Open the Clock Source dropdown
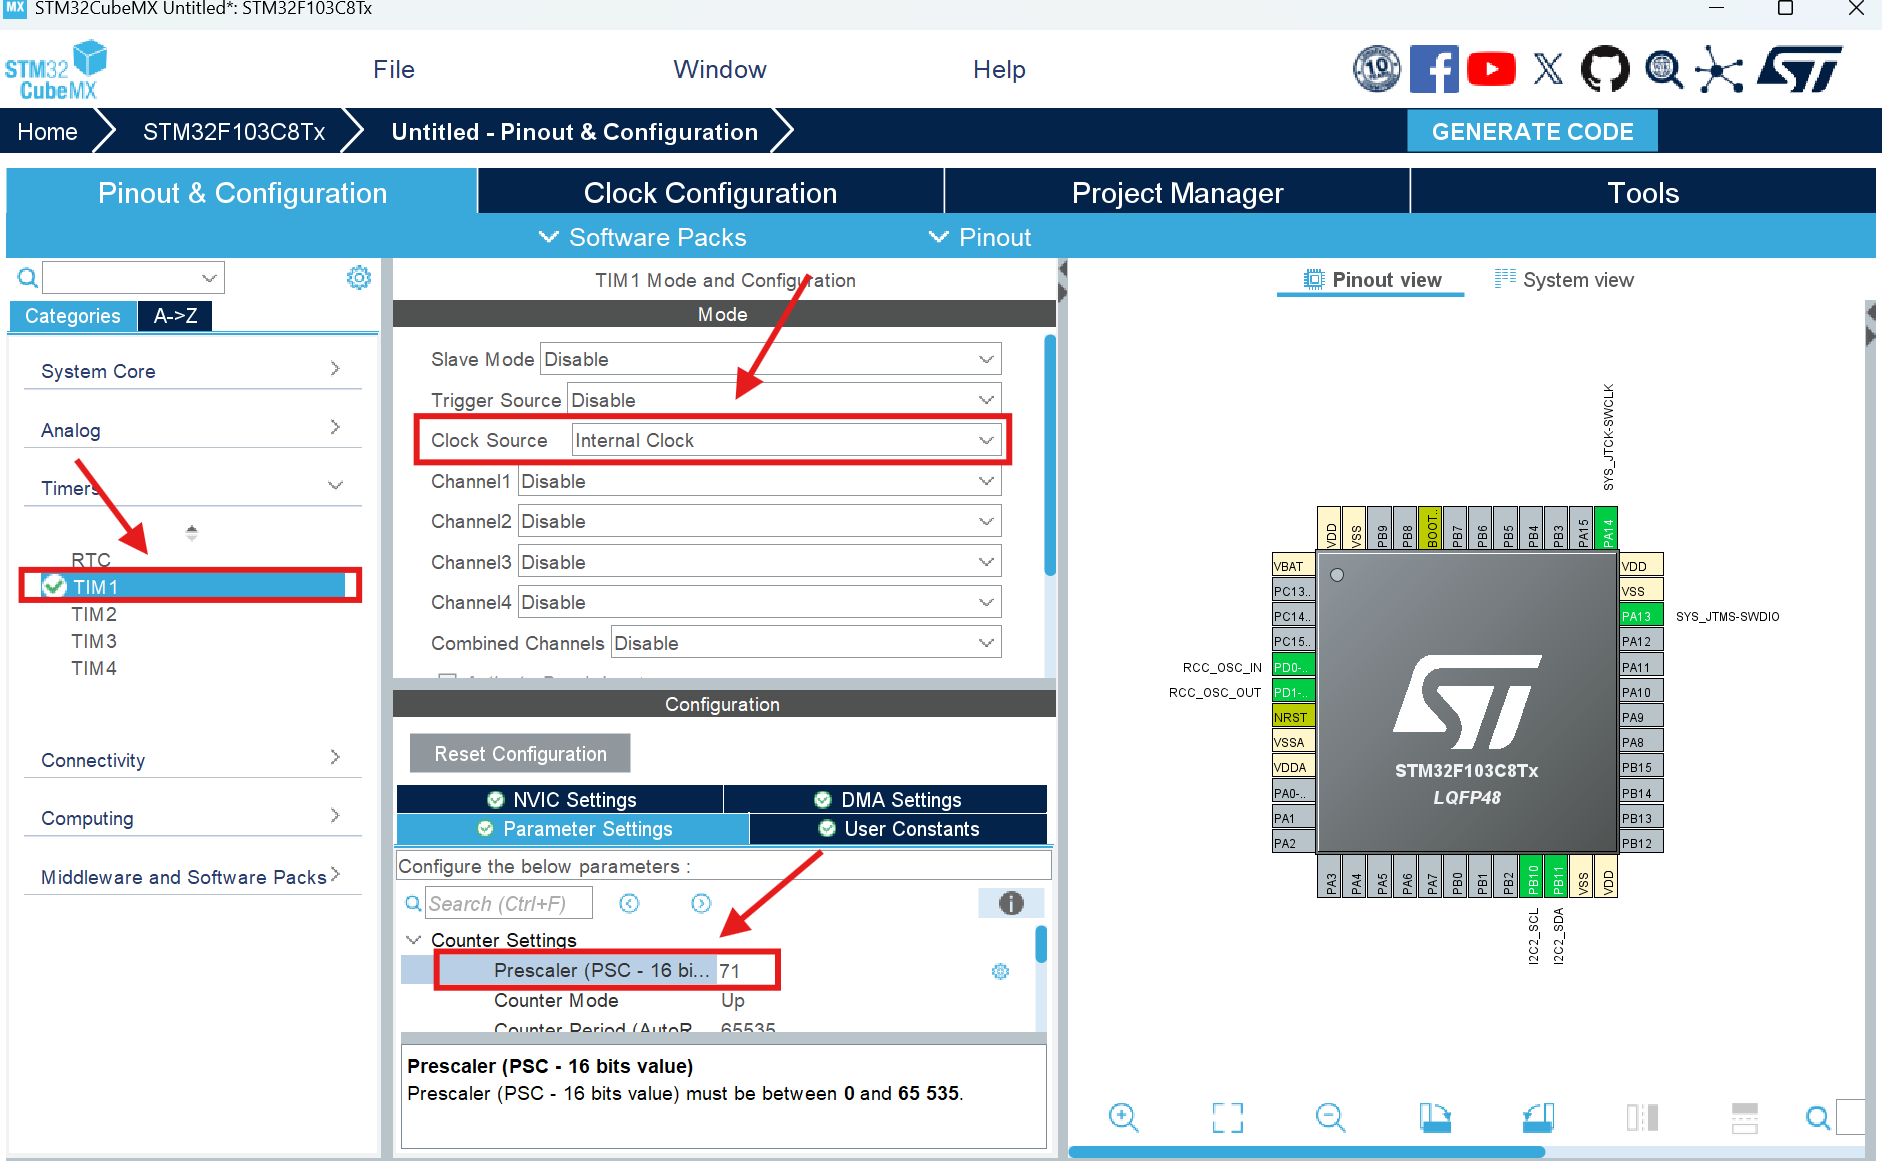The image size is (1882, 1165). point(786,440)
